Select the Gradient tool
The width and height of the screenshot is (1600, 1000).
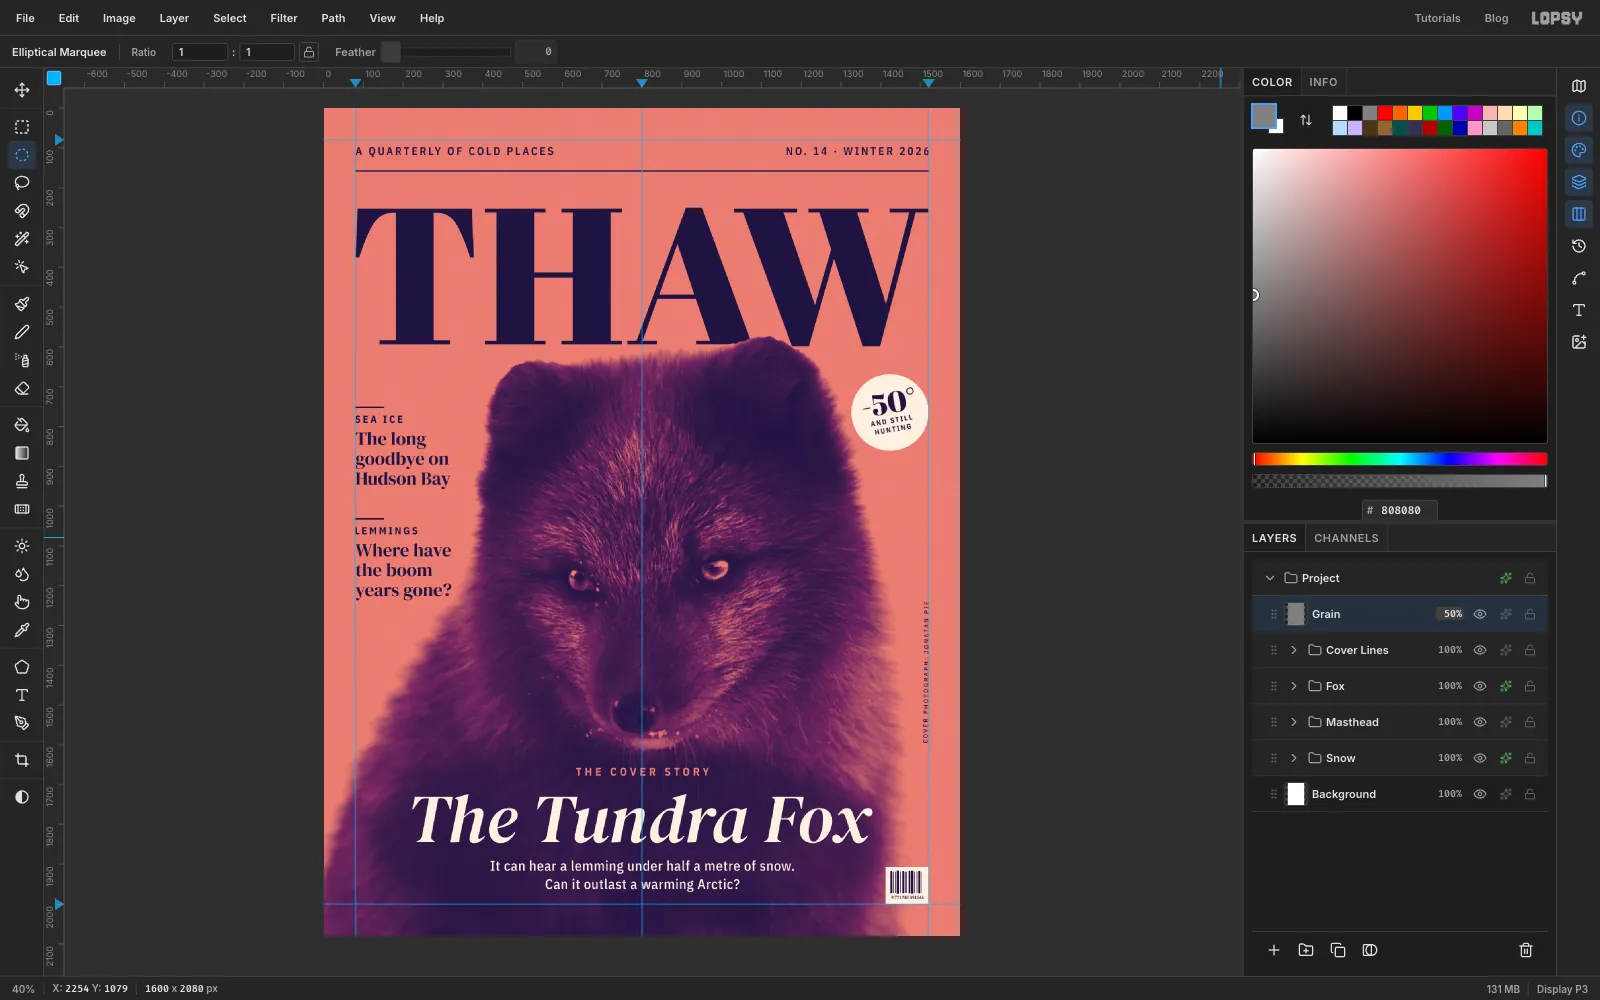(22, 453)
